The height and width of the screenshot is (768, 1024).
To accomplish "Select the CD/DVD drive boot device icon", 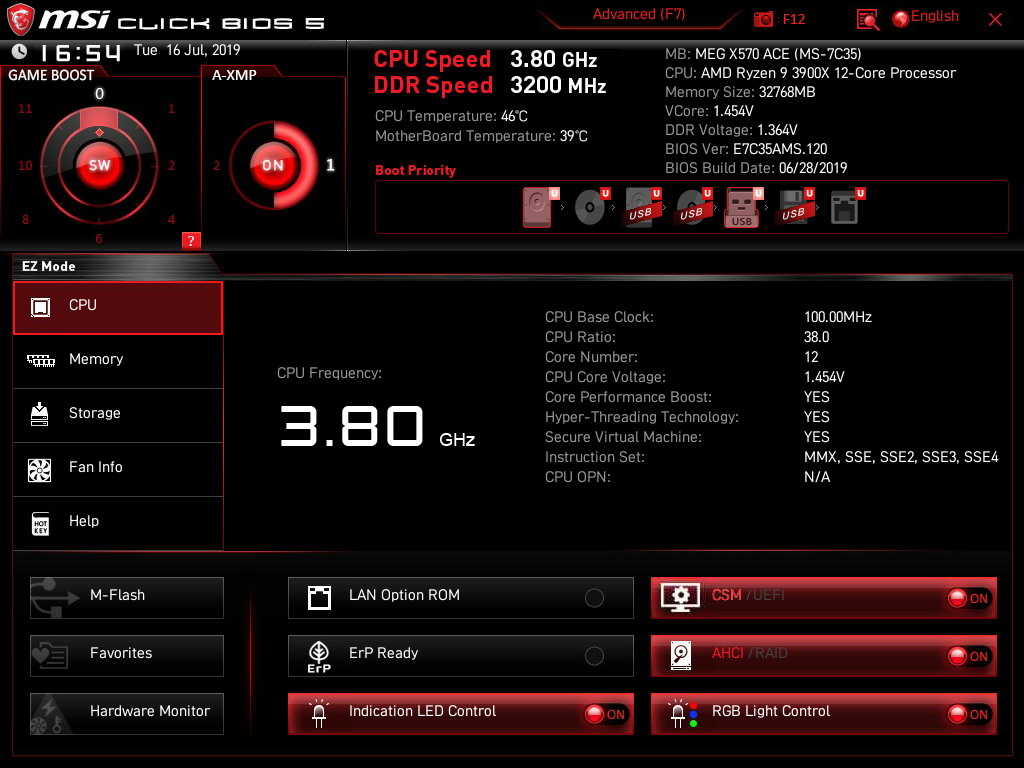I will coord(590,207).
